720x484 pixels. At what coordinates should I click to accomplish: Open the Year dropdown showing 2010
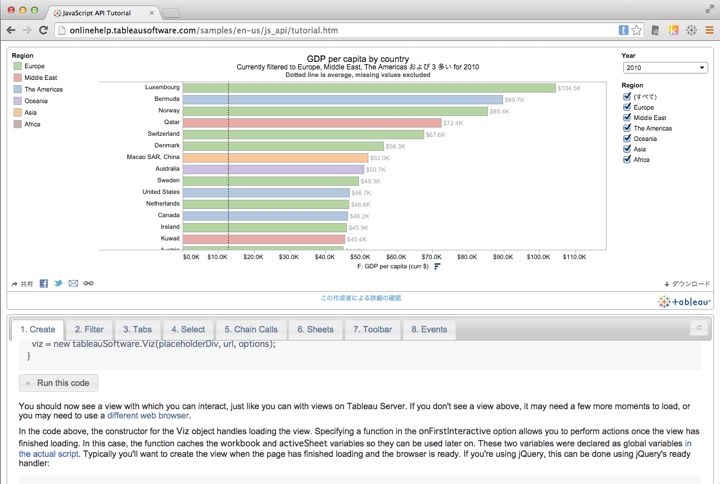(x=665, y=68)
